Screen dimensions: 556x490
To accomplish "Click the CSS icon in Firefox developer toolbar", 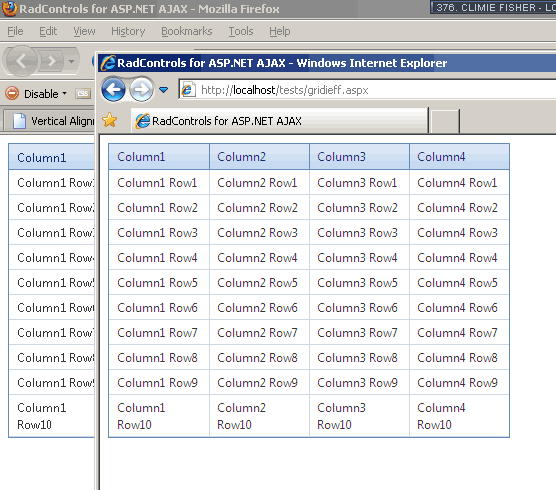I will pos(83,94).
